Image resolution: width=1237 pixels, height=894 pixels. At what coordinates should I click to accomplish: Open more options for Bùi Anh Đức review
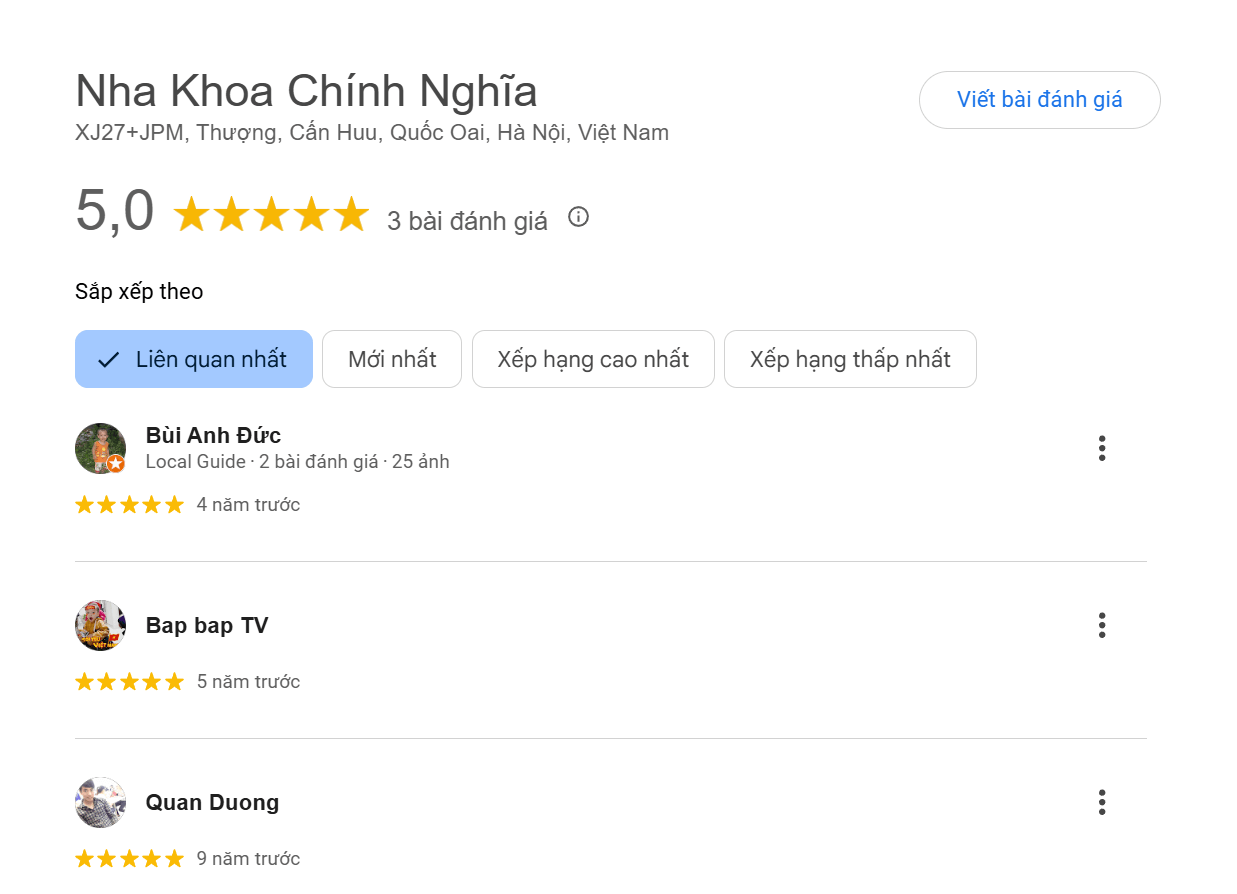[1102, 448]
